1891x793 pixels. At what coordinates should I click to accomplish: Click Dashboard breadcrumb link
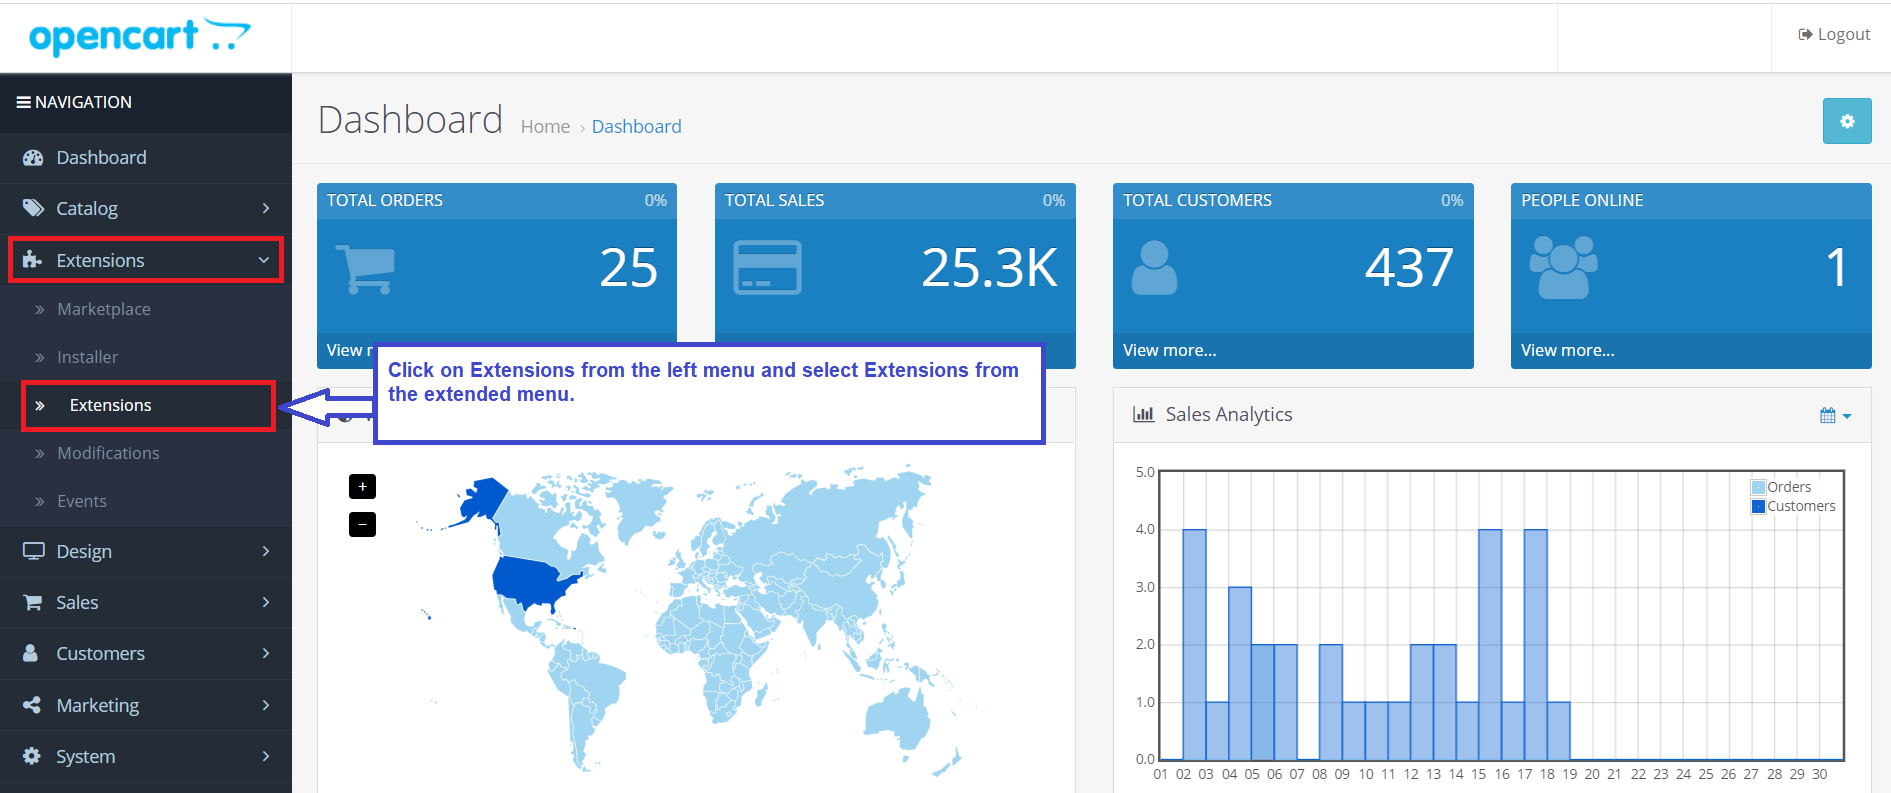pos(636,127)
